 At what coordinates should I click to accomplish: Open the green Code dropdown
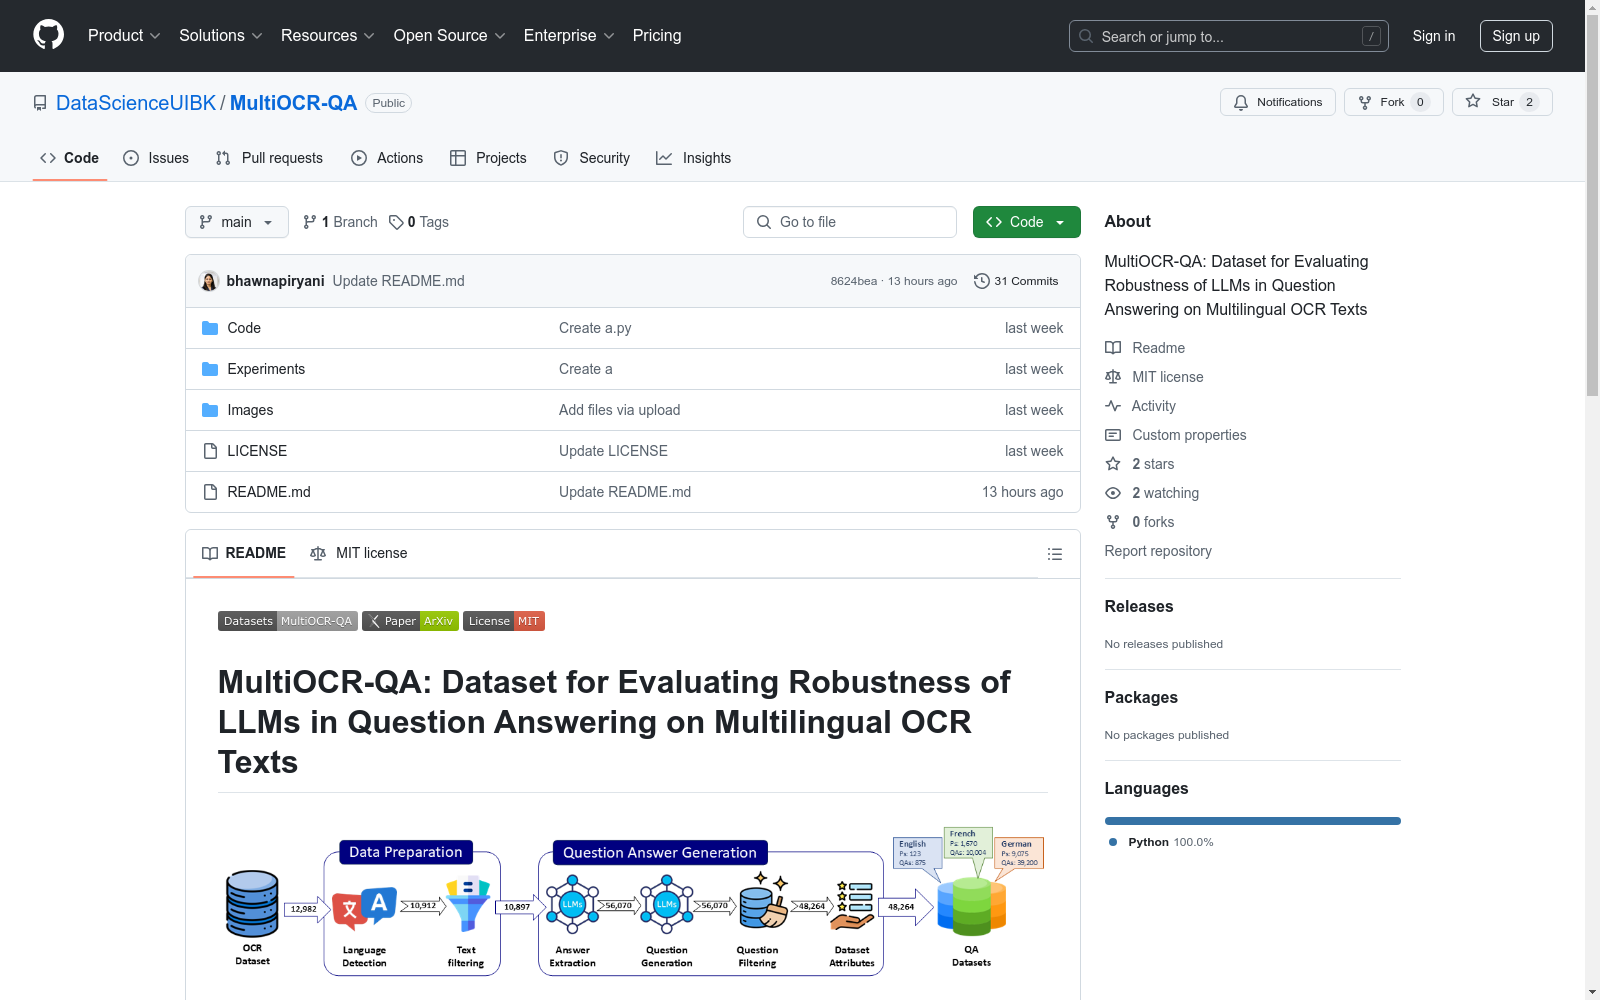point(1026,222)
